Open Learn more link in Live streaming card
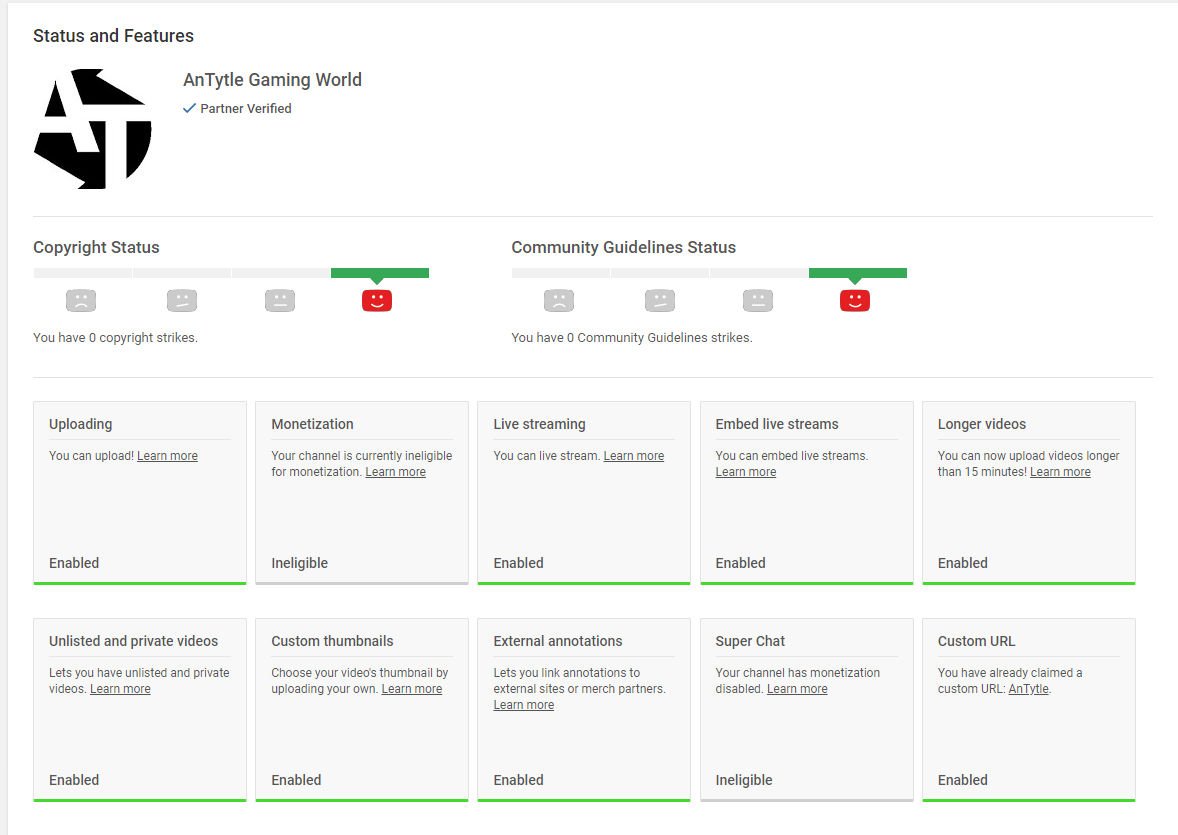This screenshot has width=1178, height=835. pyautogui.click(x=633, y=455)
